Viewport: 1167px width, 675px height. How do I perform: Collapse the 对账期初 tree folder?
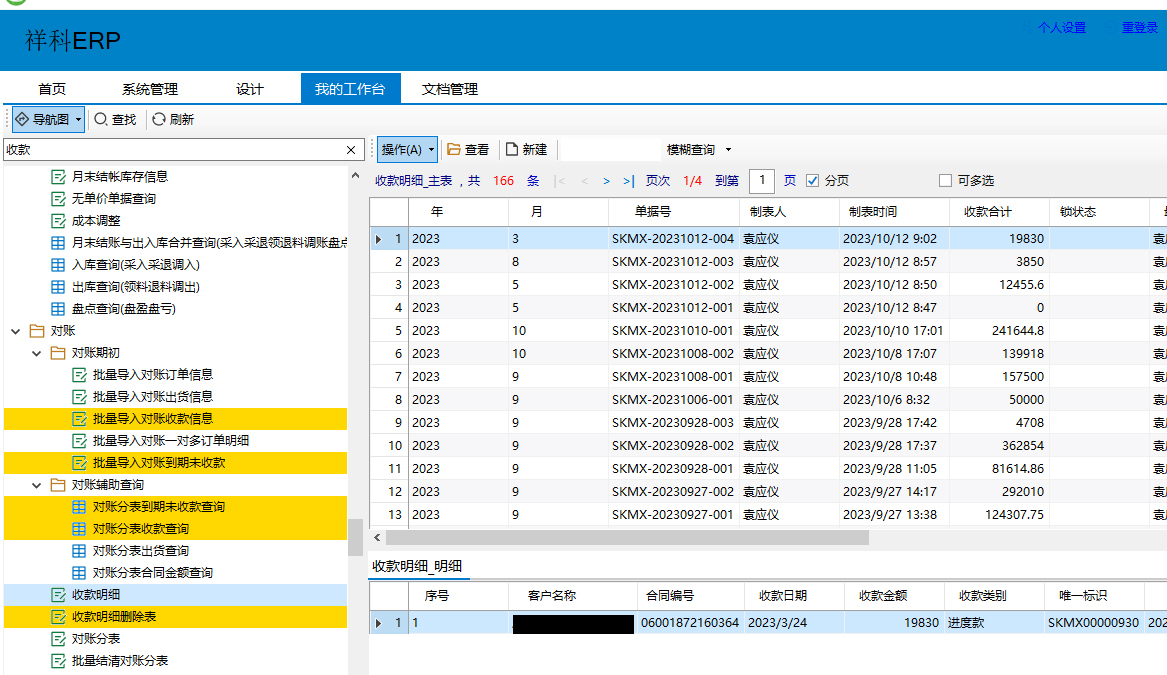(37, 353)
